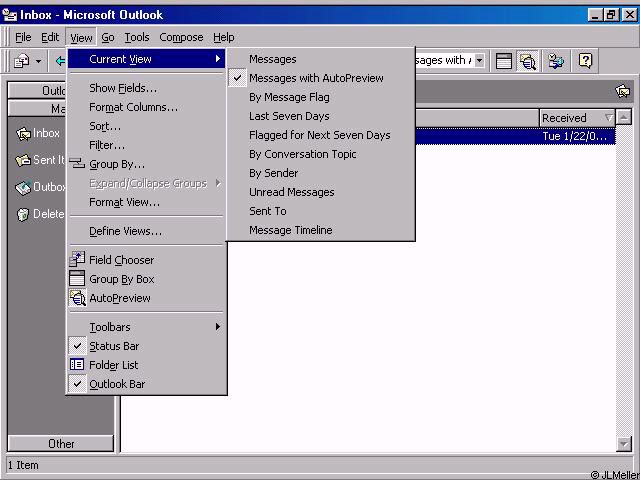Viewport: 640px width, 480px height.
Task: Choose Sort... from the View menu
Action: pyautogui.click(x=146, y=126)
